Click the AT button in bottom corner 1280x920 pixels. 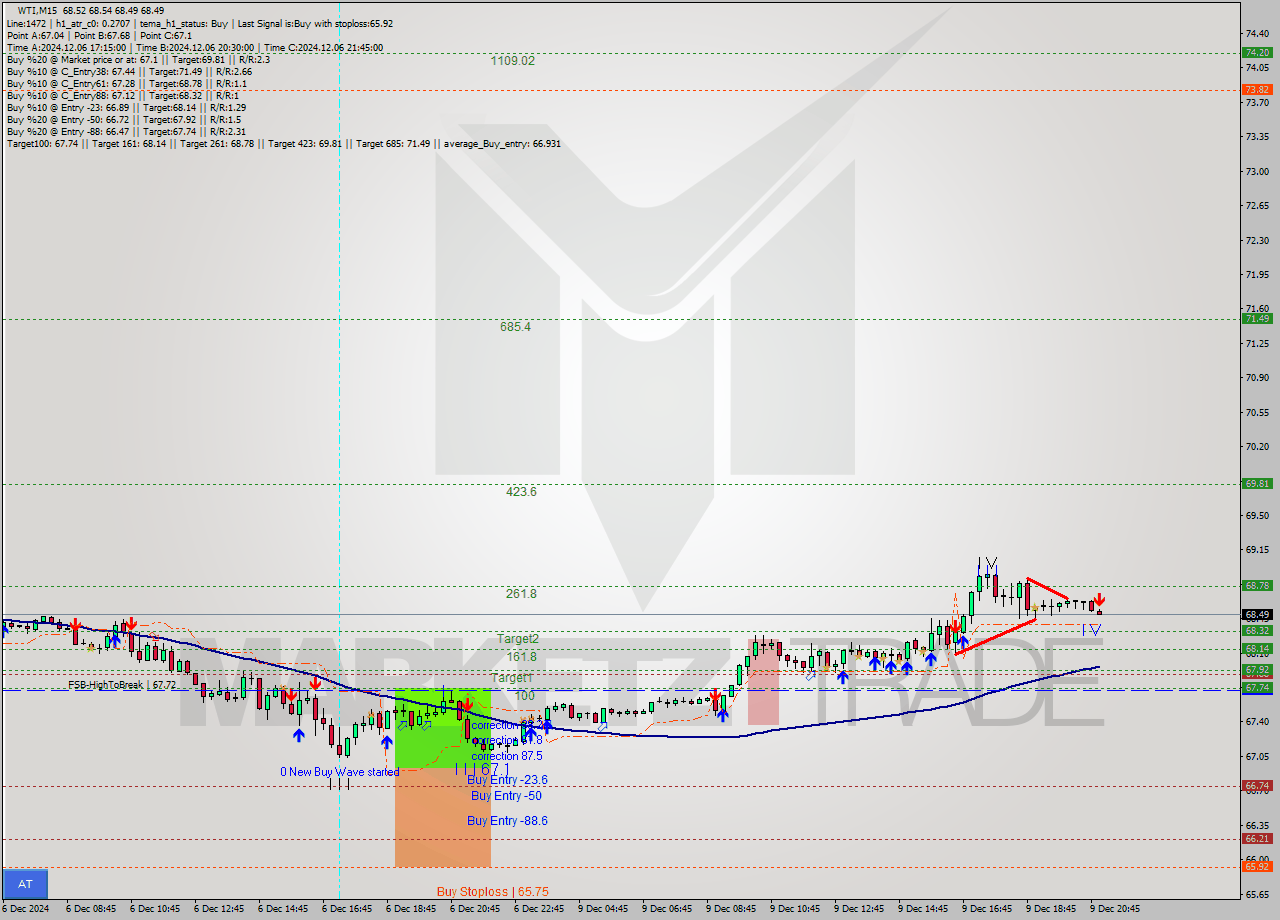25,884
